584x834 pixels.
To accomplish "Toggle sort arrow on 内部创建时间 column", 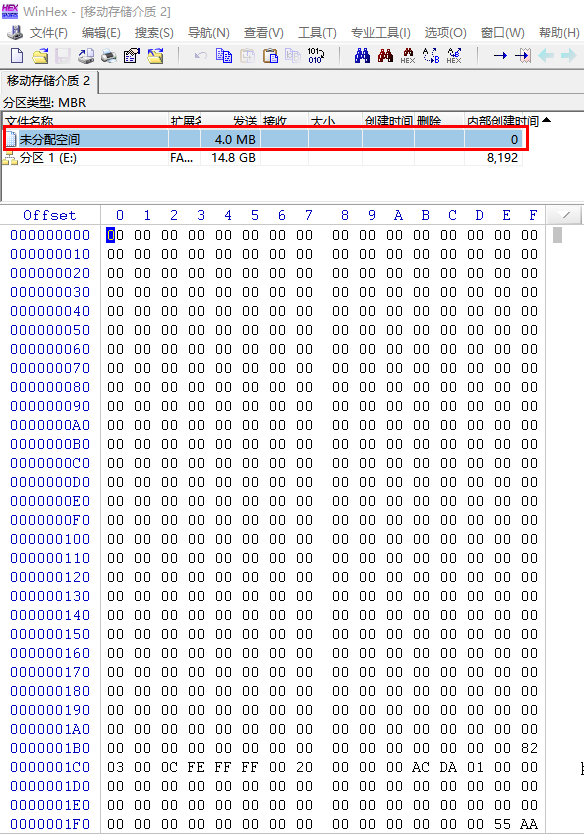I will click(546, 120).
